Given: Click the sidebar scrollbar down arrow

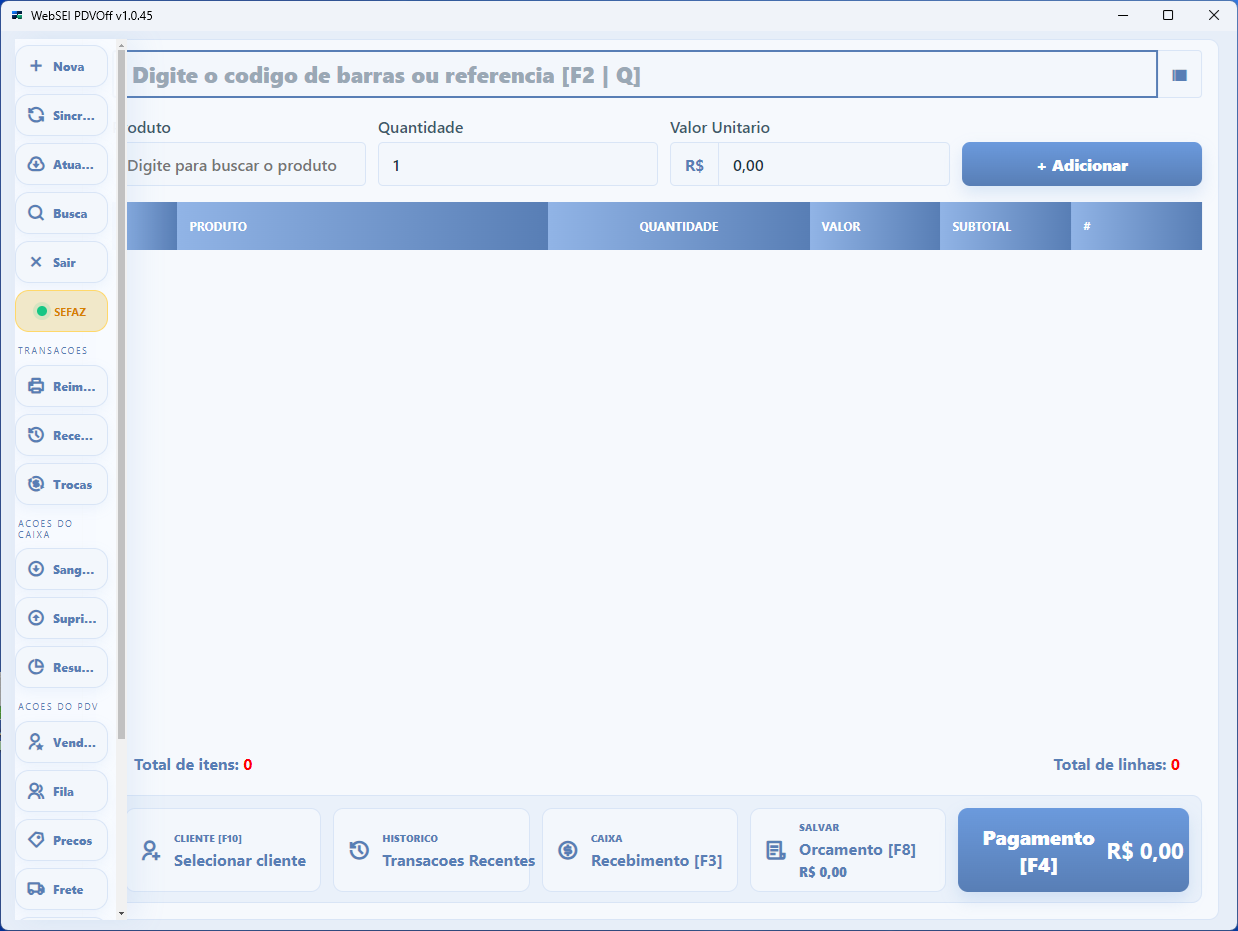Looking at the screenshot, I should pyautogui.click(x=122, y=913).
